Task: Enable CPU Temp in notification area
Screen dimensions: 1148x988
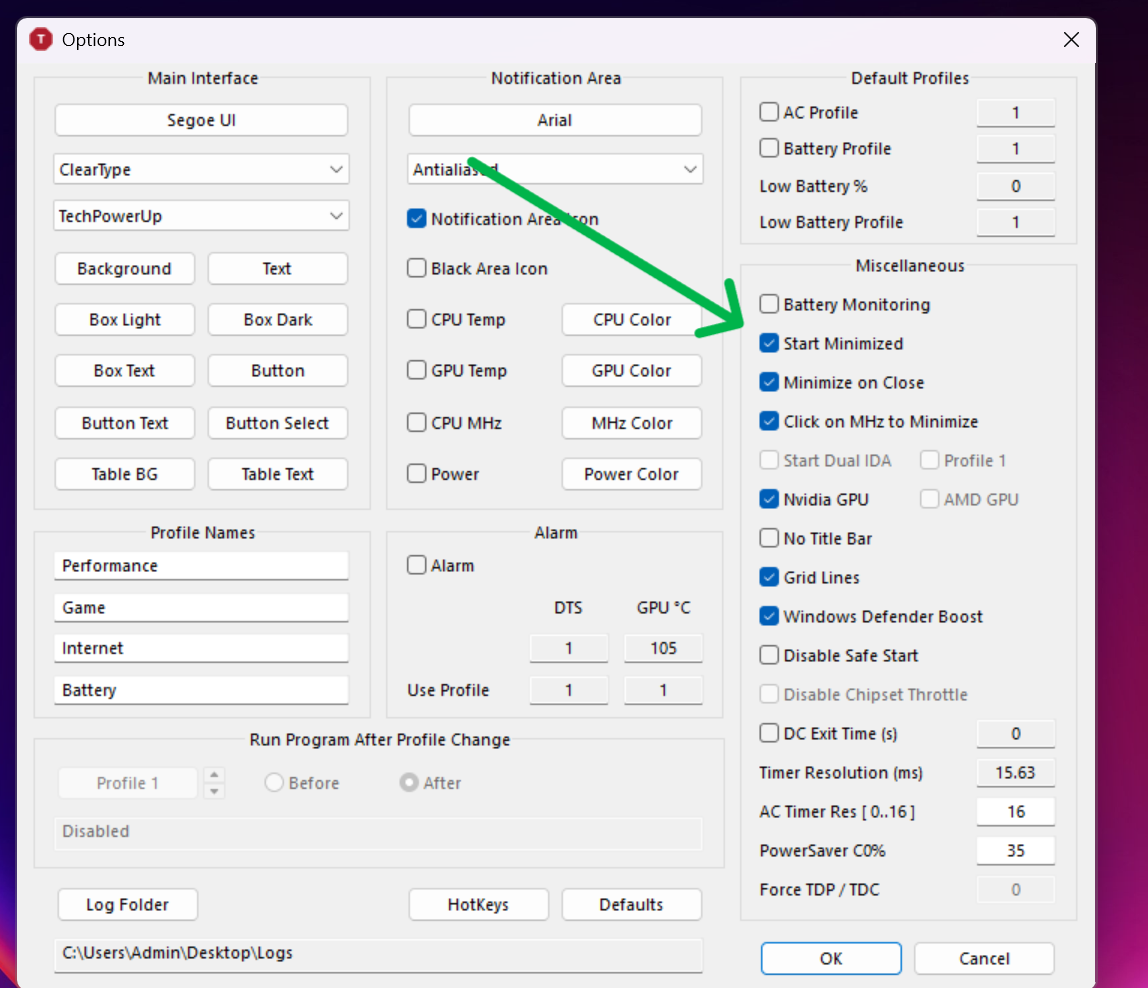Action: [x=417, y=319]
